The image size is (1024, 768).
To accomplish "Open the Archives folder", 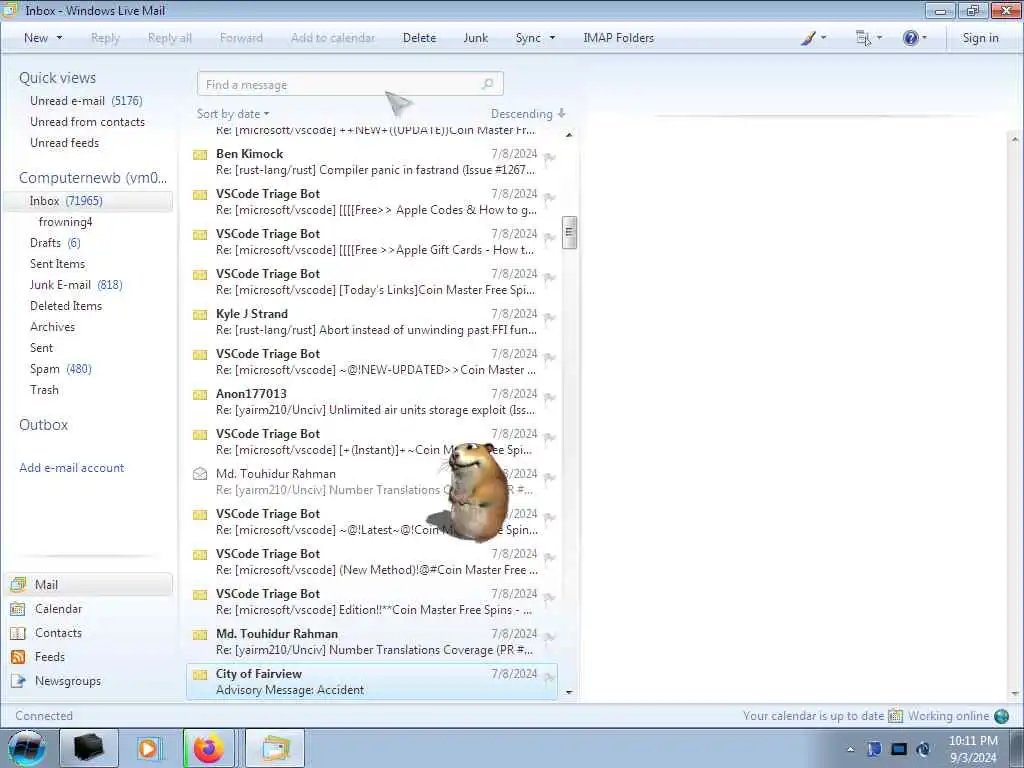I will click(x=52, y=327).
